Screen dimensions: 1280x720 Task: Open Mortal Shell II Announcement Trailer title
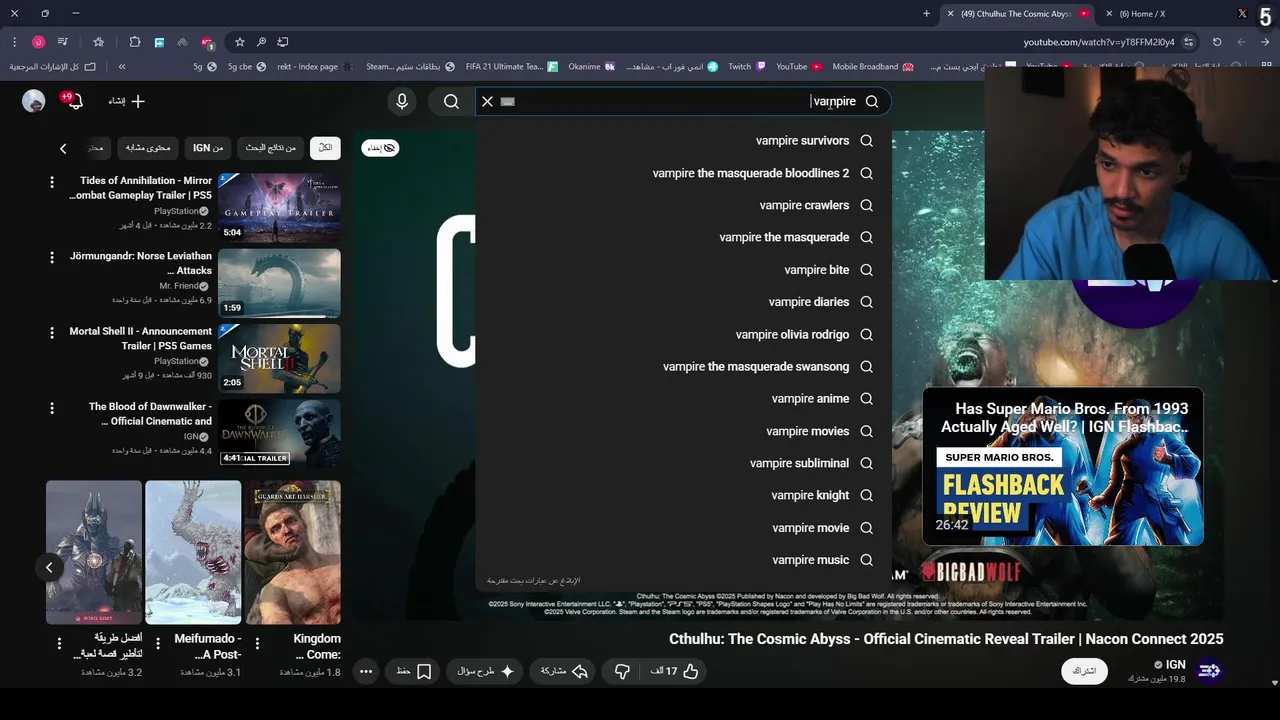[x=141, y=338]
